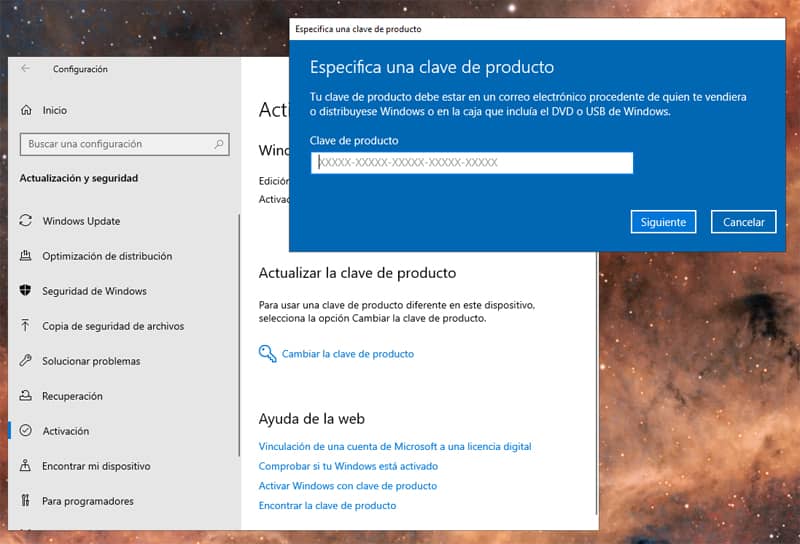Click Siguiente in the product key dialog
800x544 pixels.
[663, 222]
